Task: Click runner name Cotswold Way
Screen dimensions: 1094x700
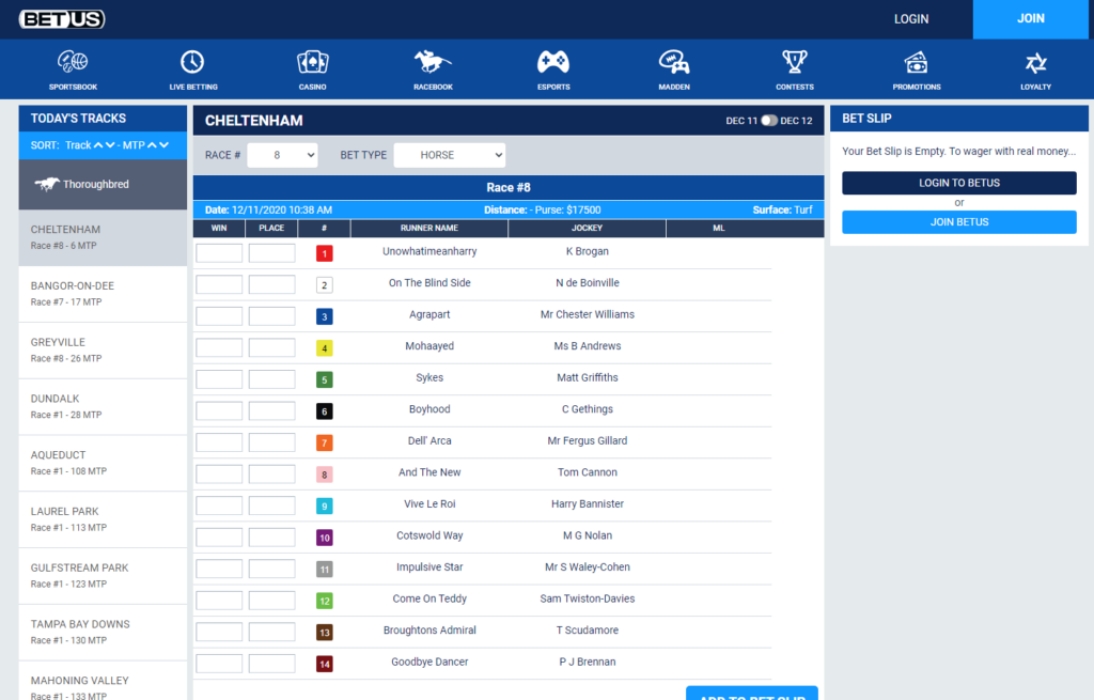Action: pos(429,535)
